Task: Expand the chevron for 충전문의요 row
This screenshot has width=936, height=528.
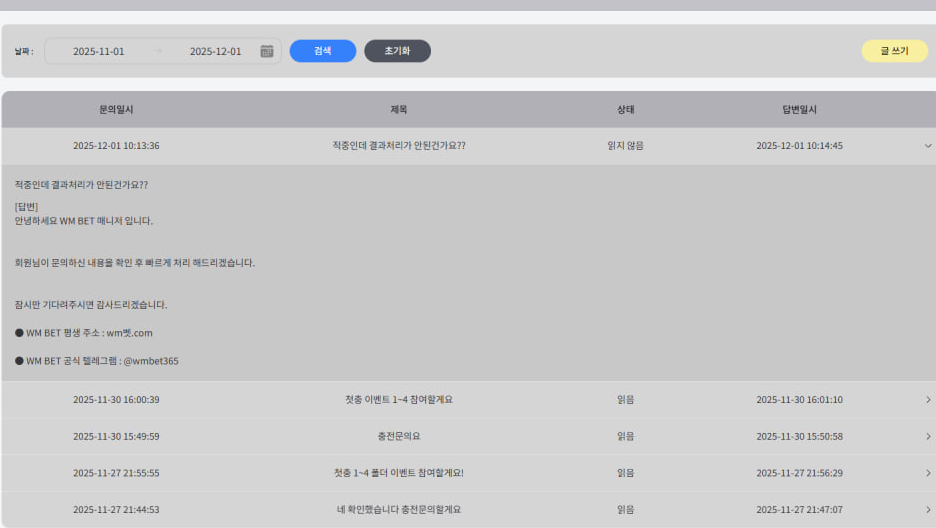Action: pyautogui.click(x=928, y=437)
